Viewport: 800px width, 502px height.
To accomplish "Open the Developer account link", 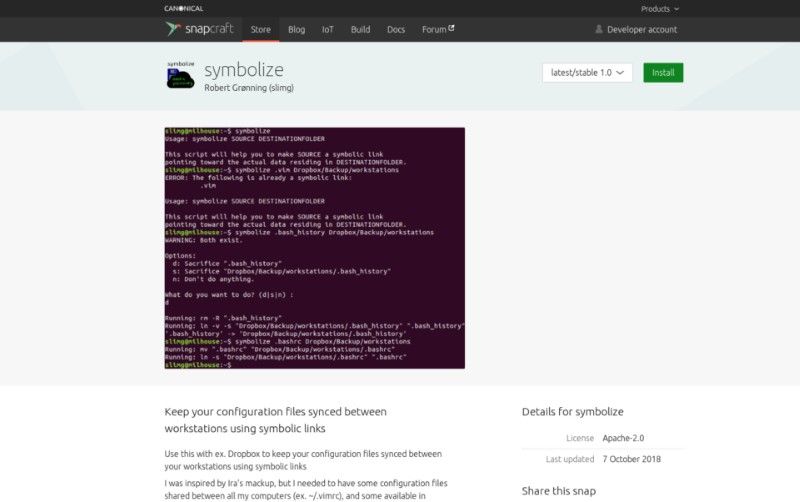I will 641,30.
